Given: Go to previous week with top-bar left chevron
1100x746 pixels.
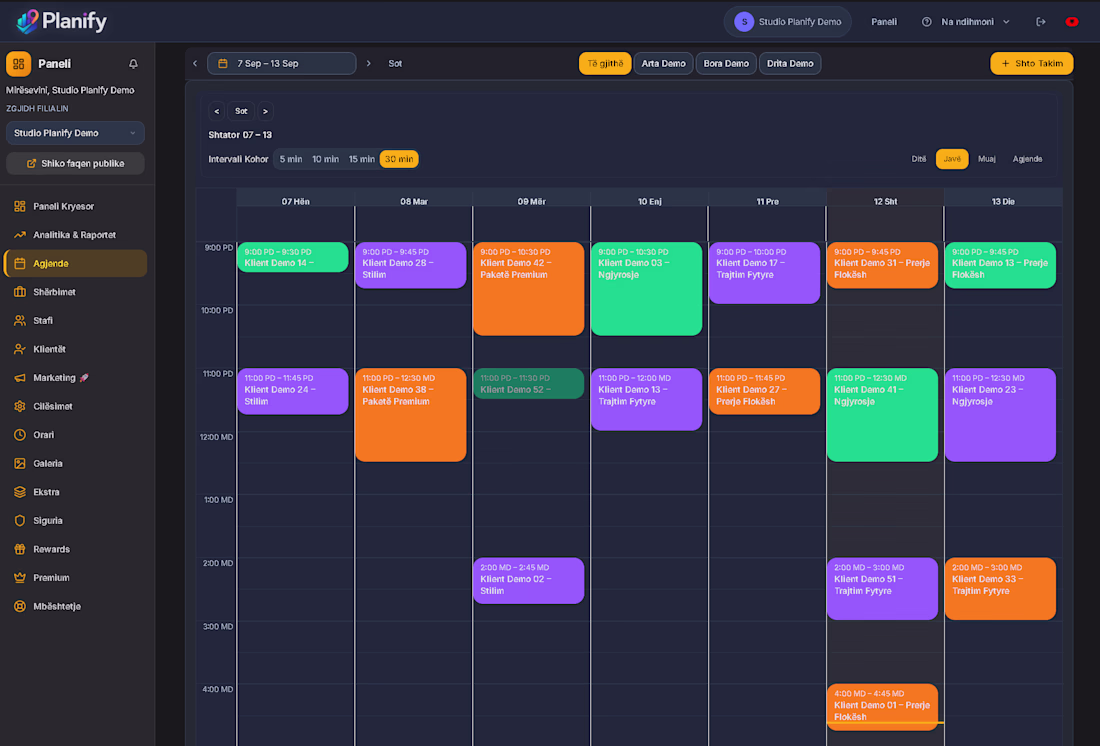Looking at the screenshot, I should 195,63.
